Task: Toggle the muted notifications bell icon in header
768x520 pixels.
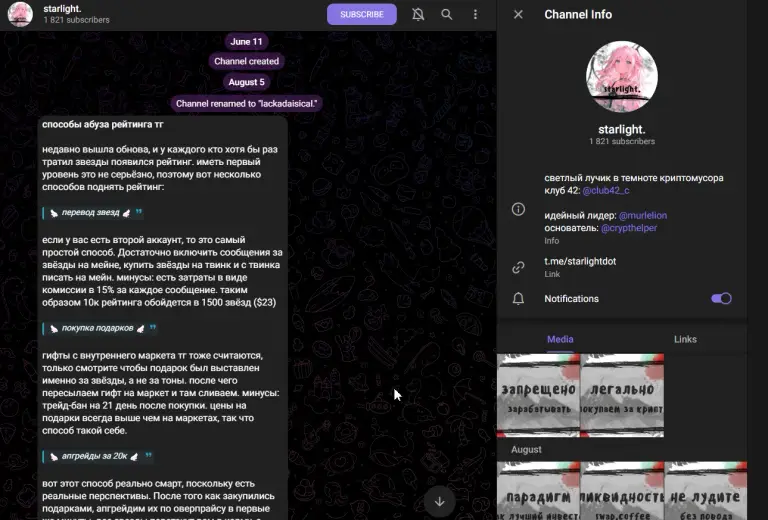Action: point(418,14)
